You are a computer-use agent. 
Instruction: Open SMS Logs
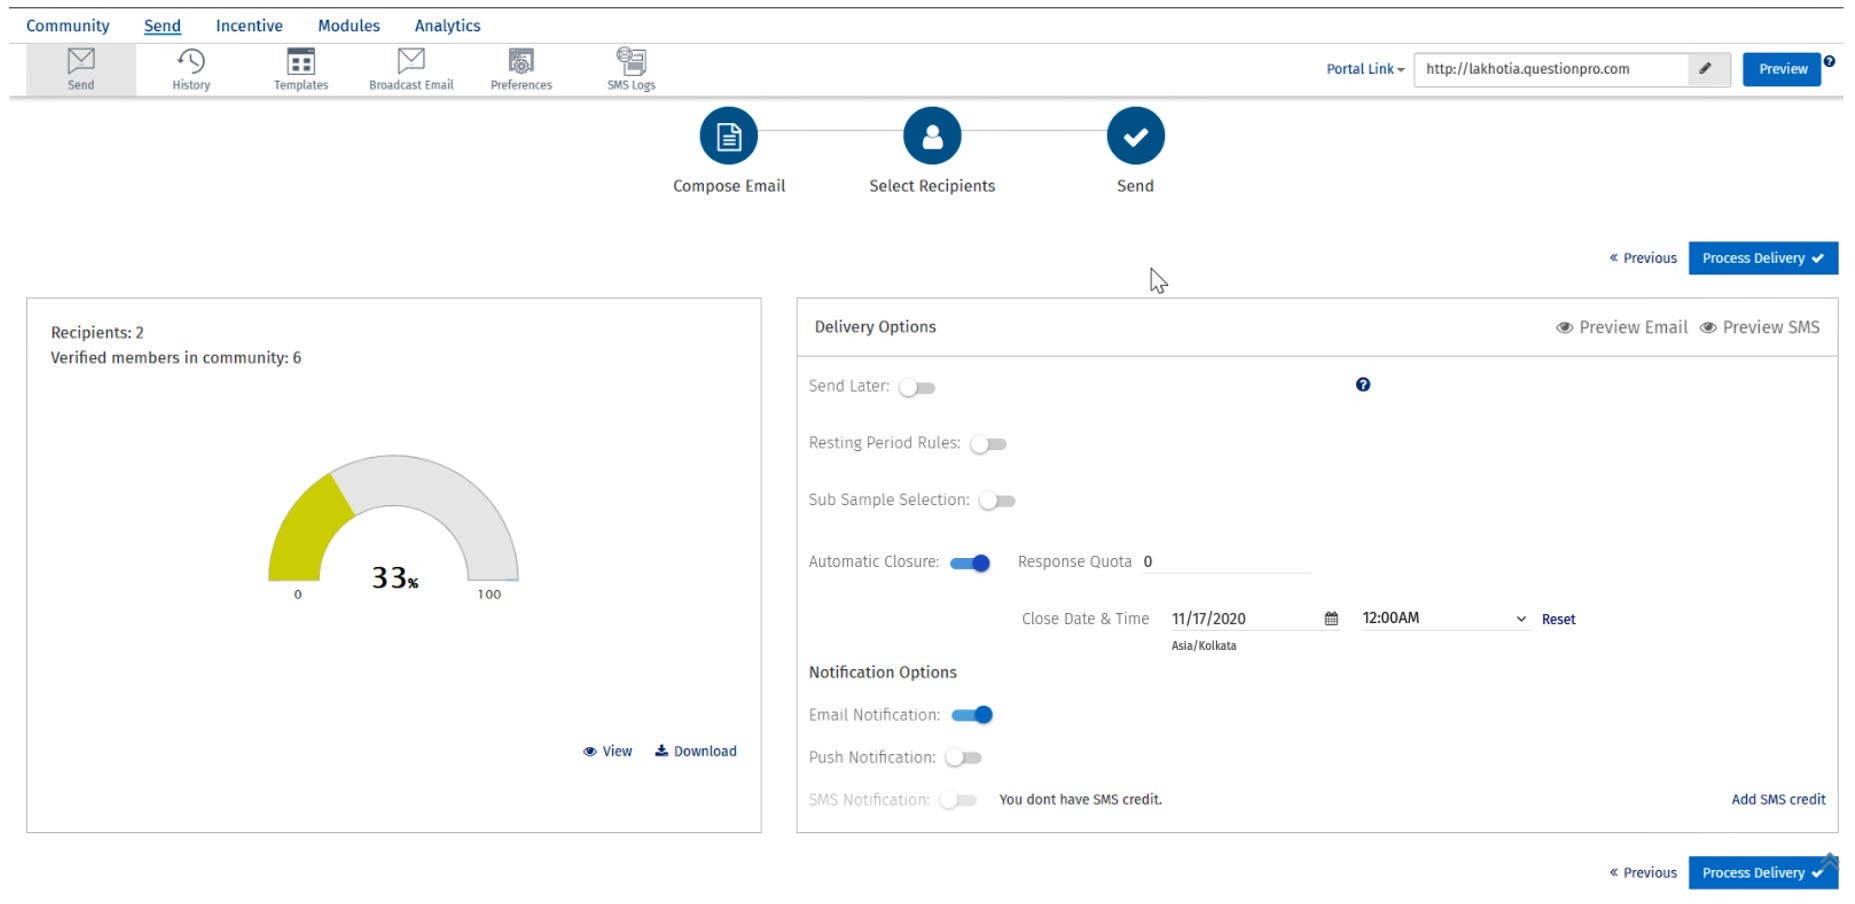coord(630,68)
